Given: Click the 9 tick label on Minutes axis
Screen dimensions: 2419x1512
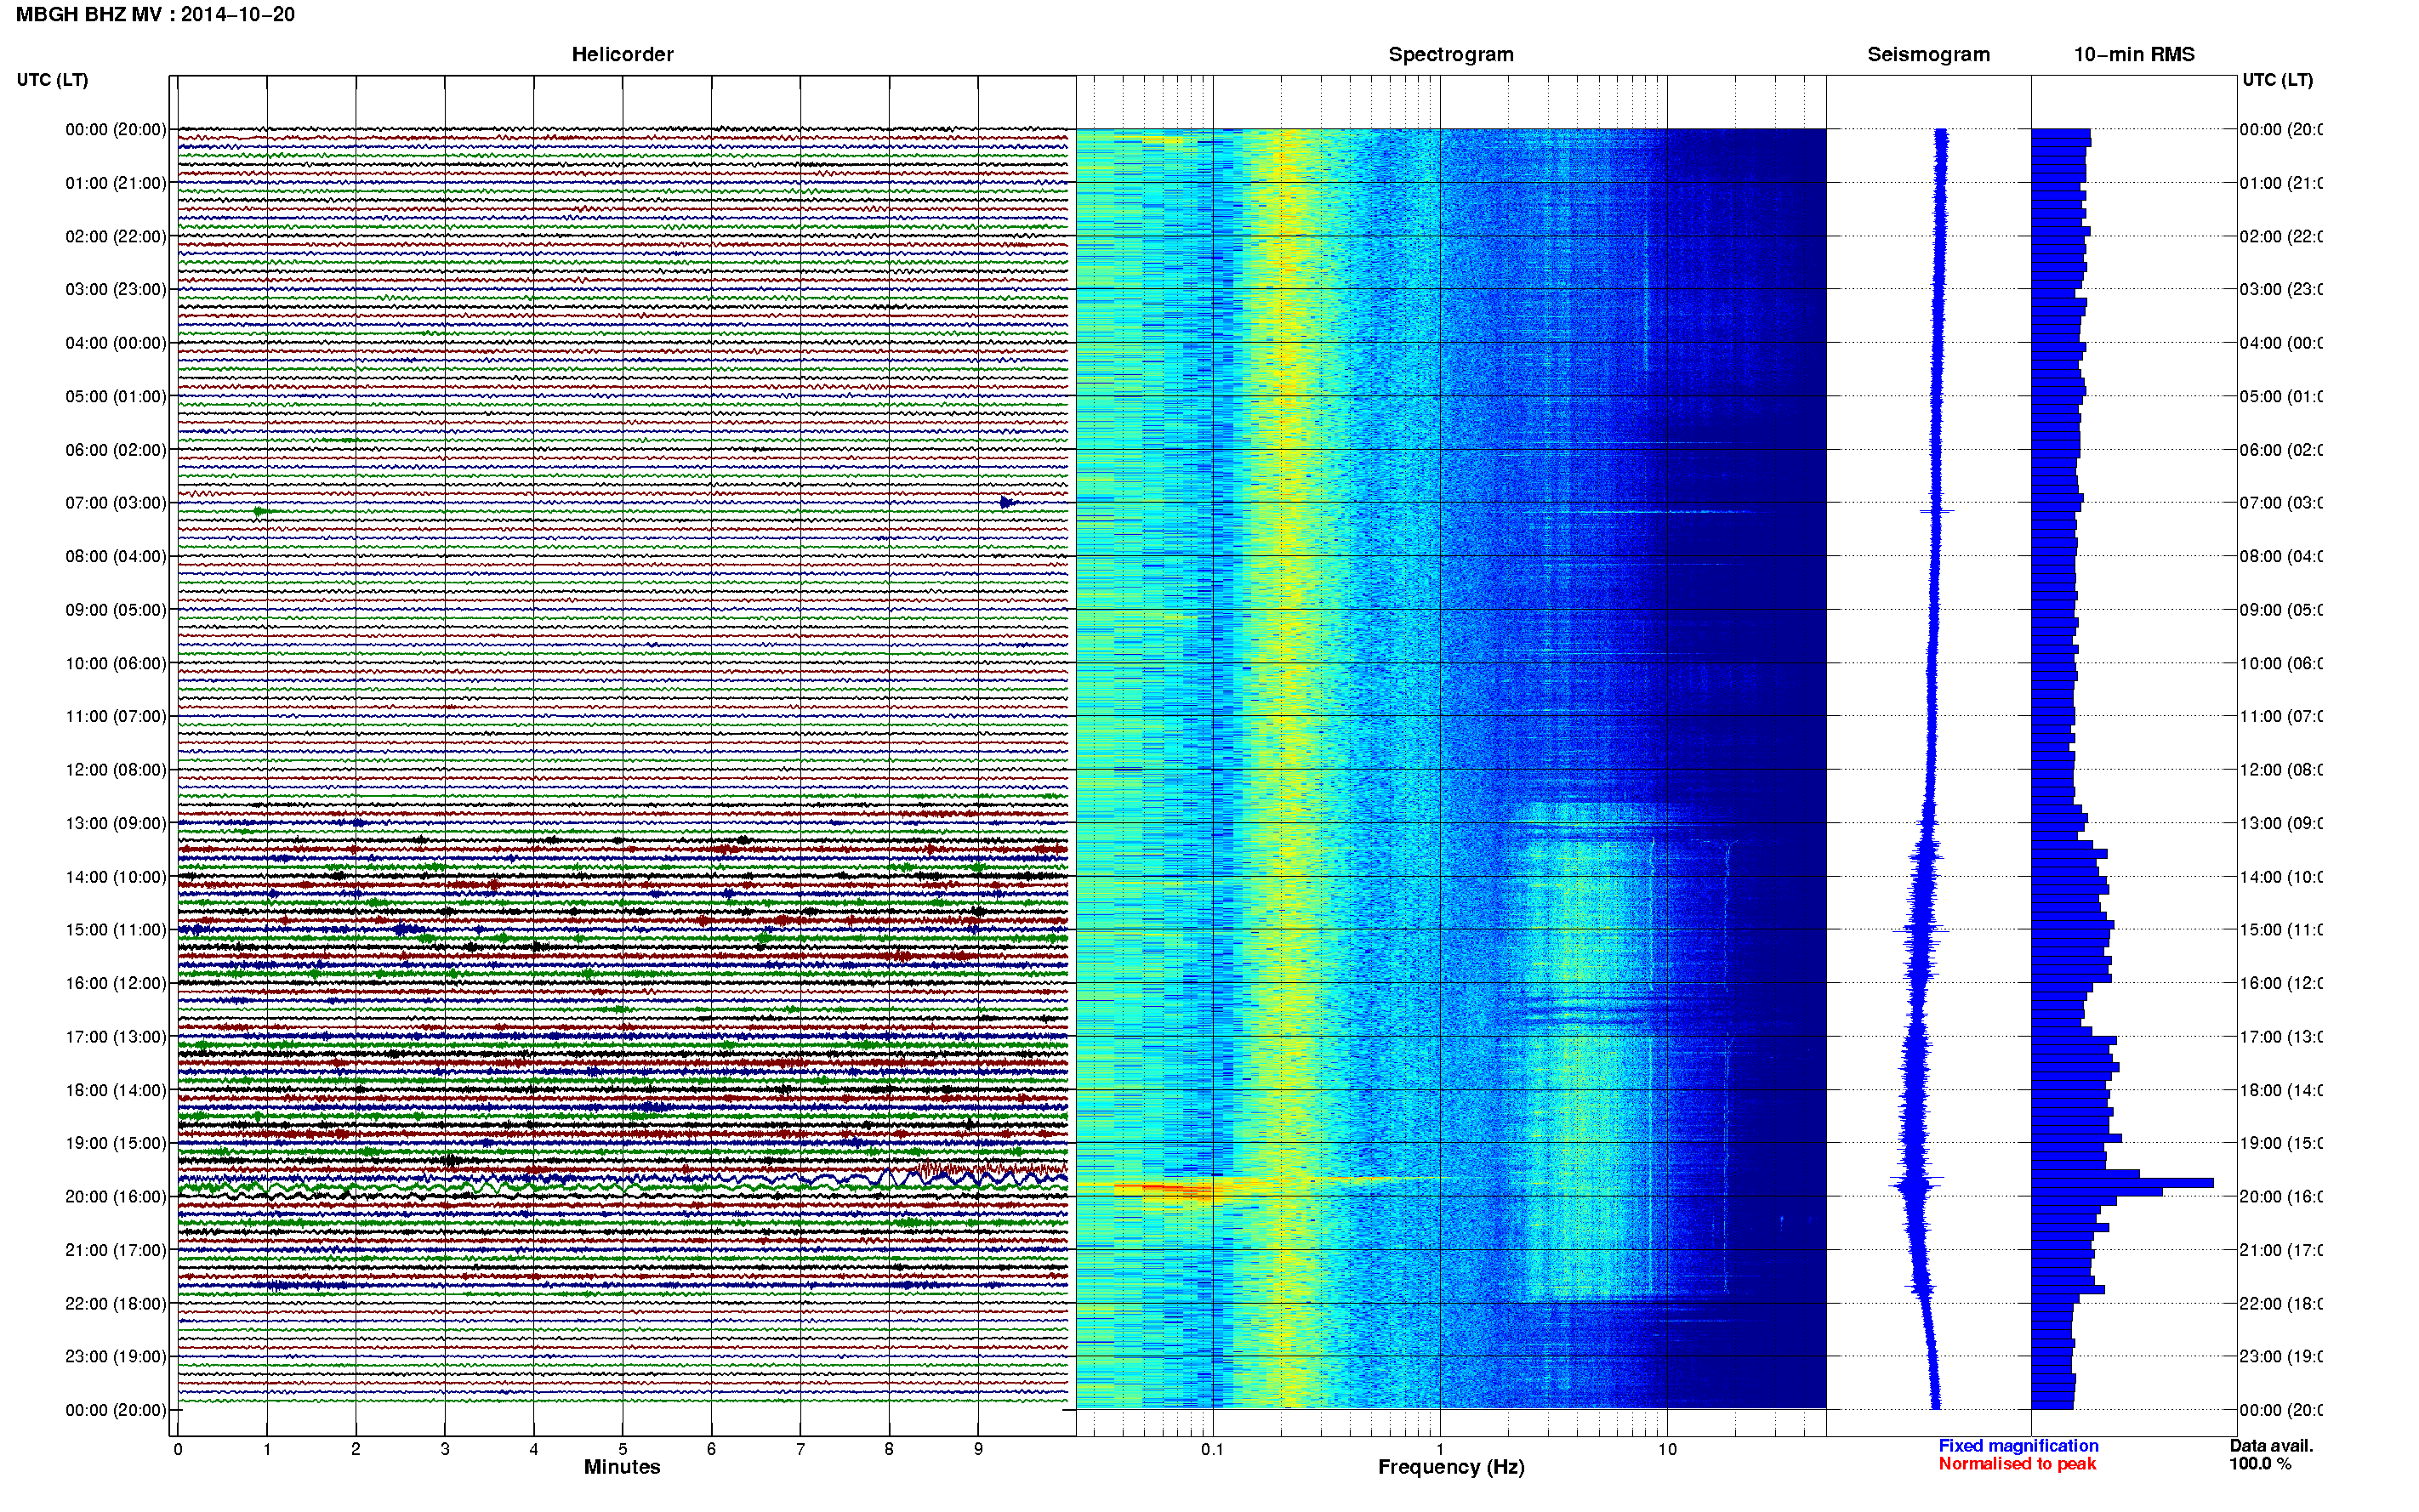Looking at the screenshot, I should click(x=978, y=1449).
